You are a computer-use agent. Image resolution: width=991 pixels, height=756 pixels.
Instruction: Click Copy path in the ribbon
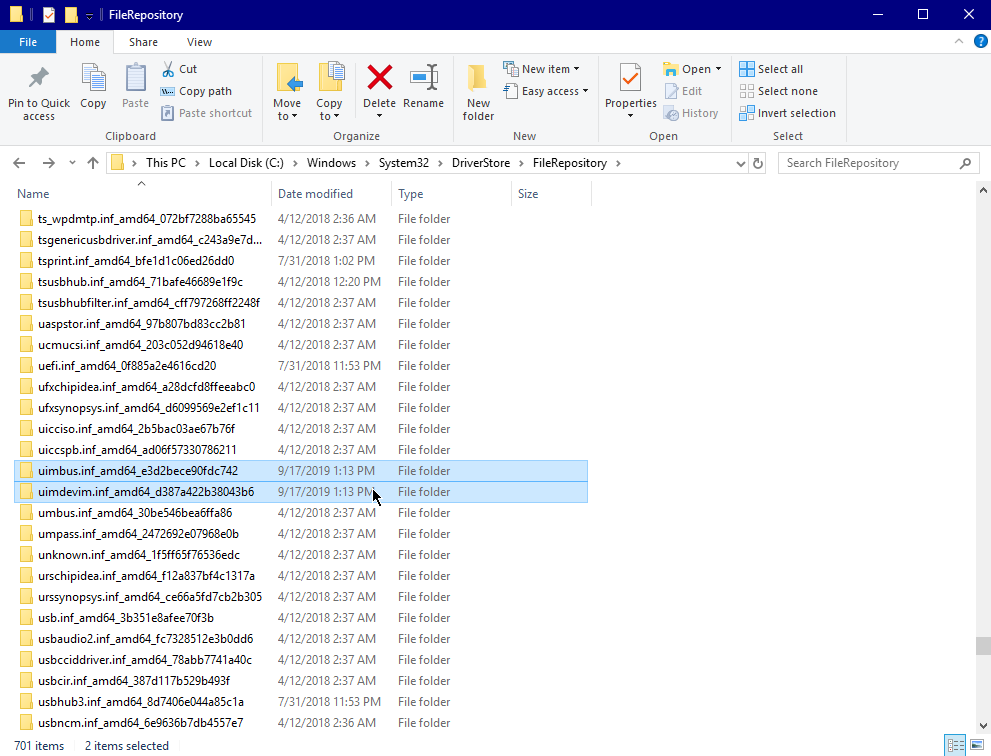pos(196,91)
